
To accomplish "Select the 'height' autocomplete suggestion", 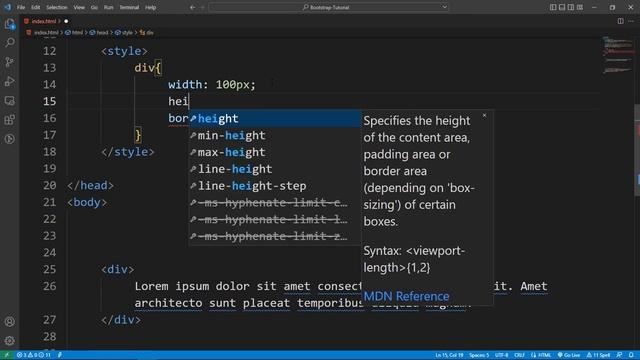I will tap(275, 119).
